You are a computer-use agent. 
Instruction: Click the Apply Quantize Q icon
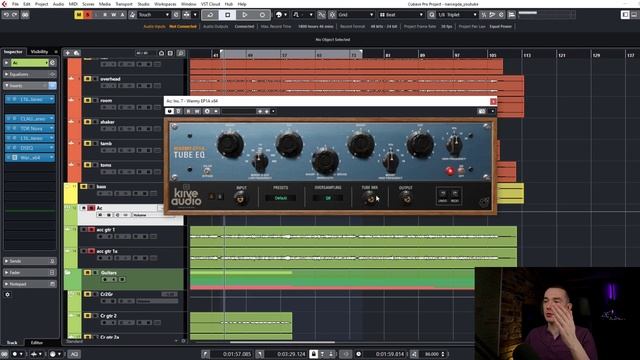click(x=431, y=15)
